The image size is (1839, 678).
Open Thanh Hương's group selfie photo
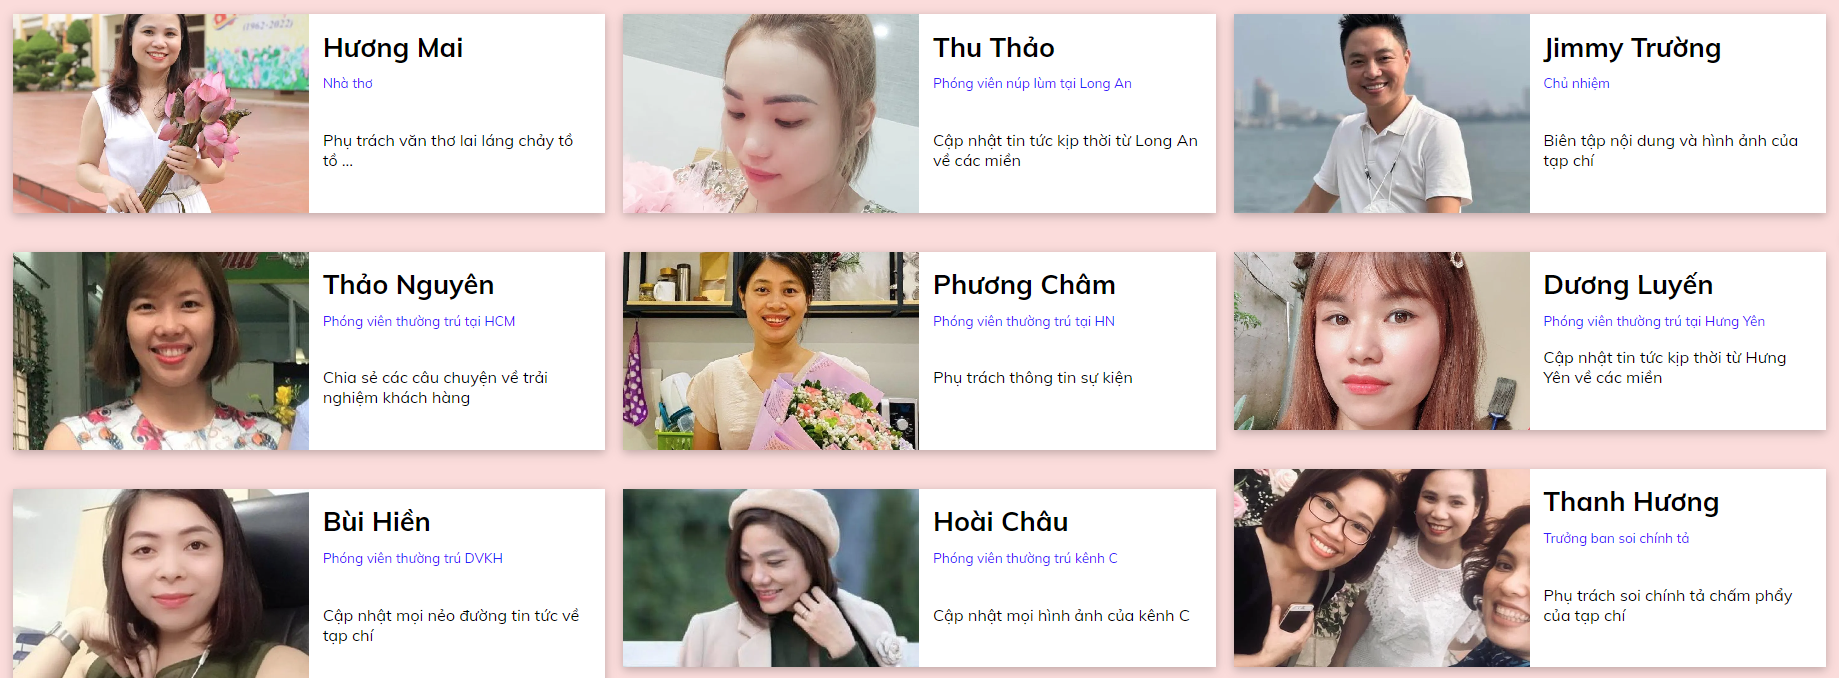(x=1382, y=568)
